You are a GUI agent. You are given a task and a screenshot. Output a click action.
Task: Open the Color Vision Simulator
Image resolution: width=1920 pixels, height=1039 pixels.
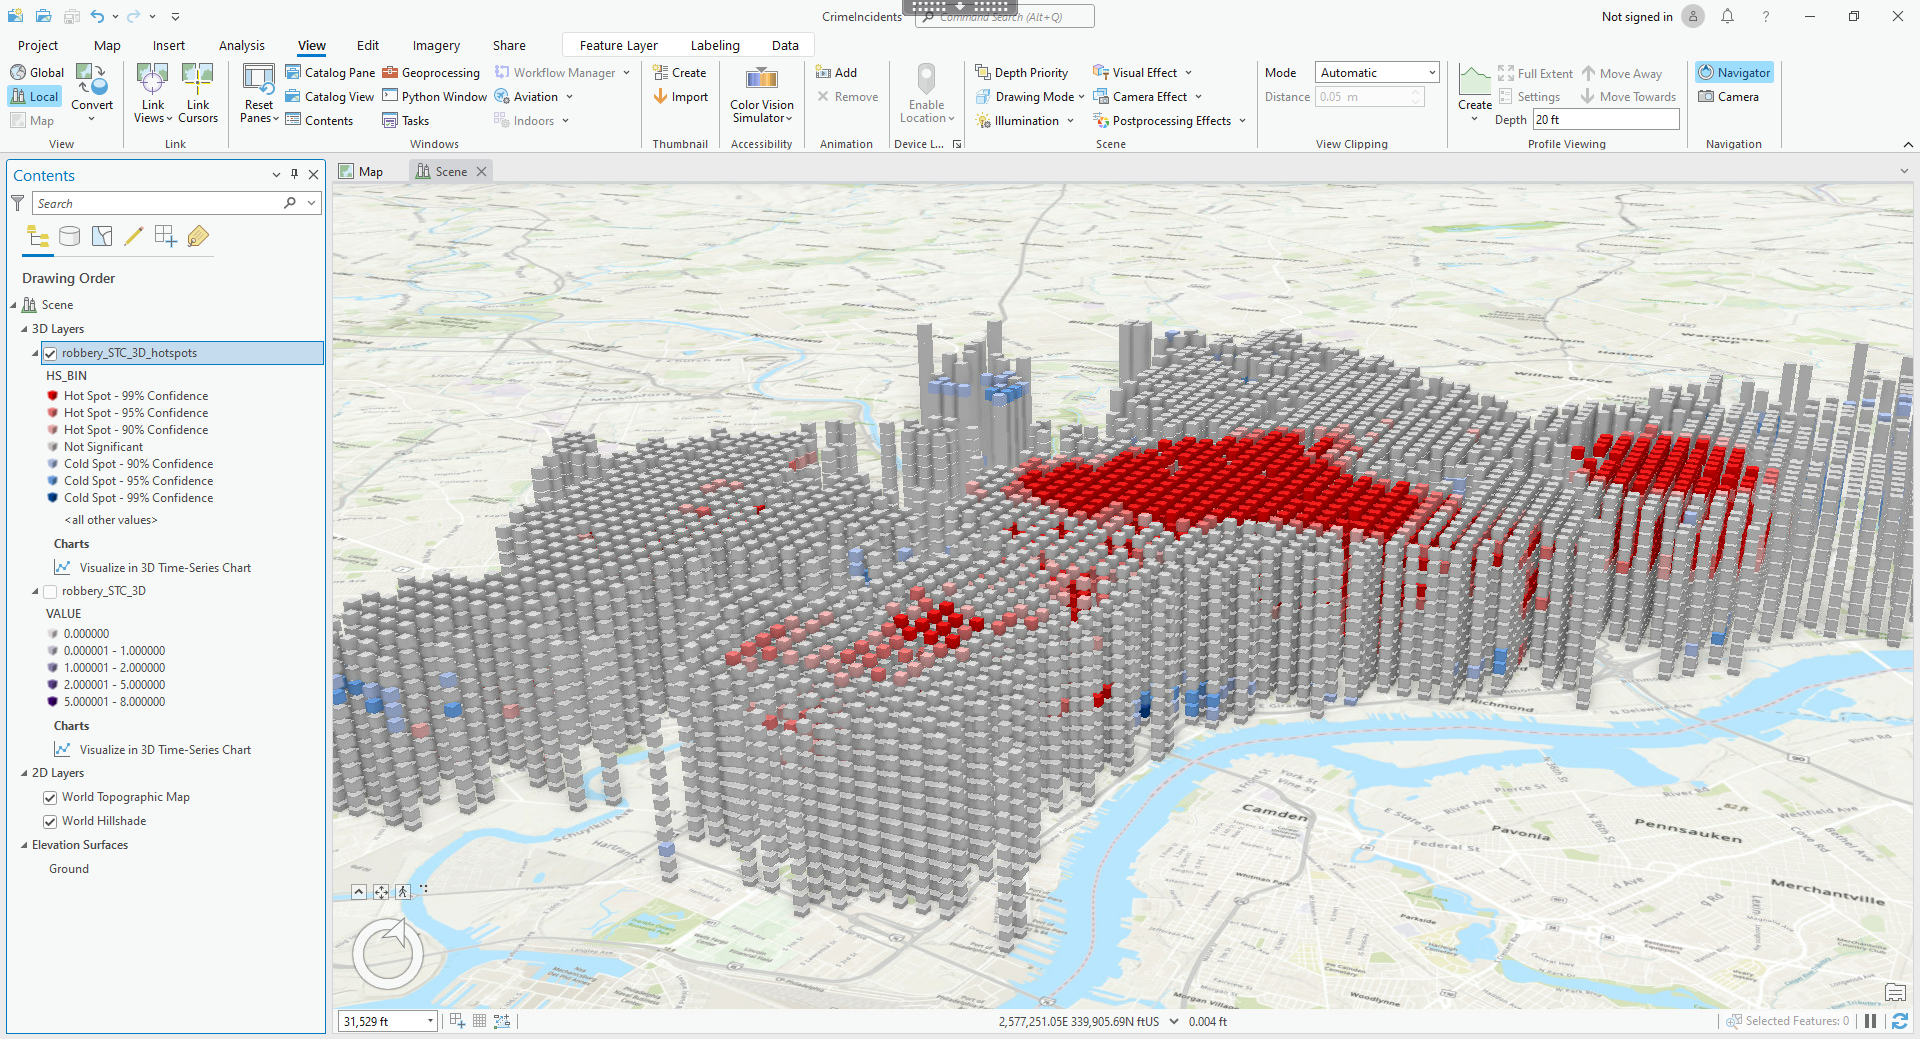tap(762, 80)
